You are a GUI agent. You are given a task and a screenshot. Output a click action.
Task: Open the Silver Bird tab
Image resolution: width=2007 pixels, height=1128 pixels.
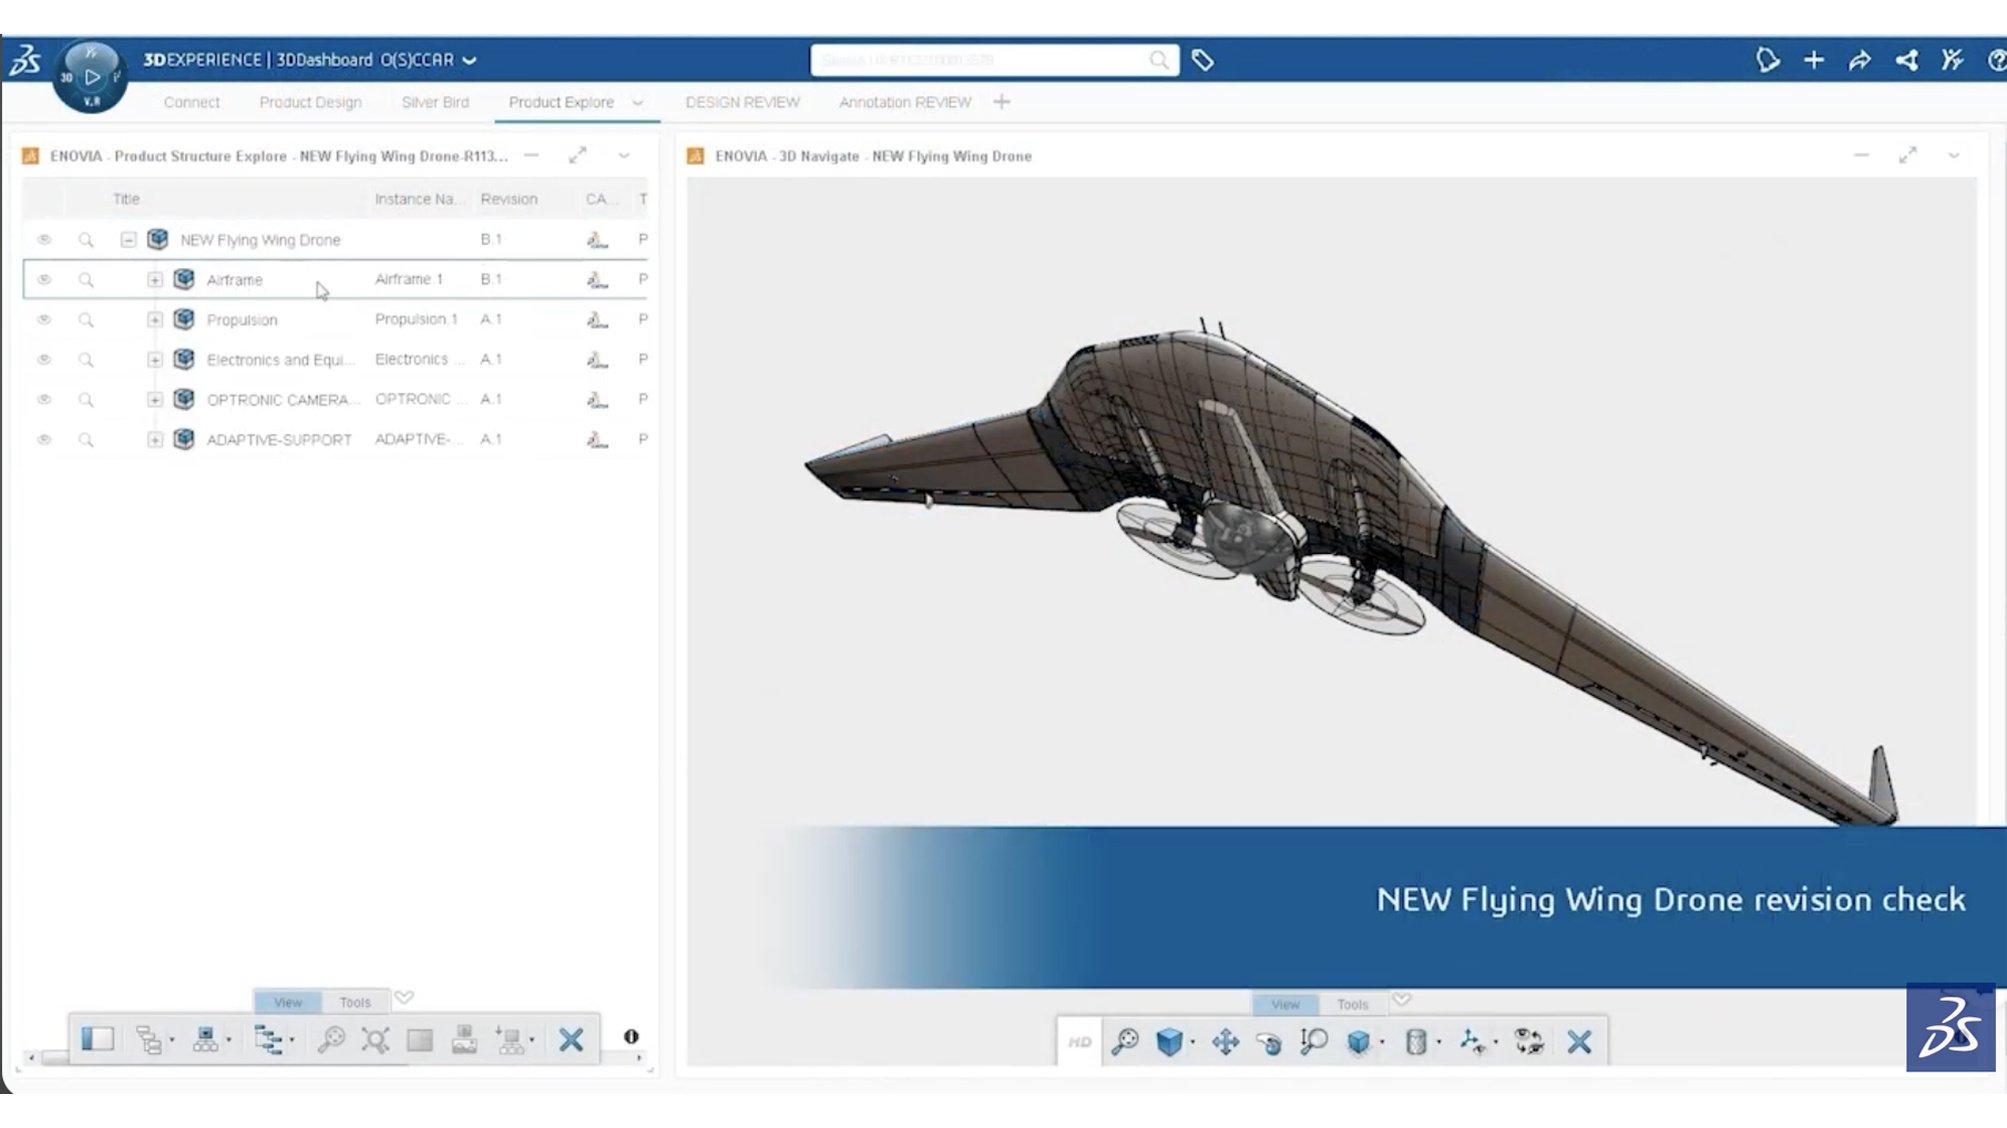tap(435, 102)
